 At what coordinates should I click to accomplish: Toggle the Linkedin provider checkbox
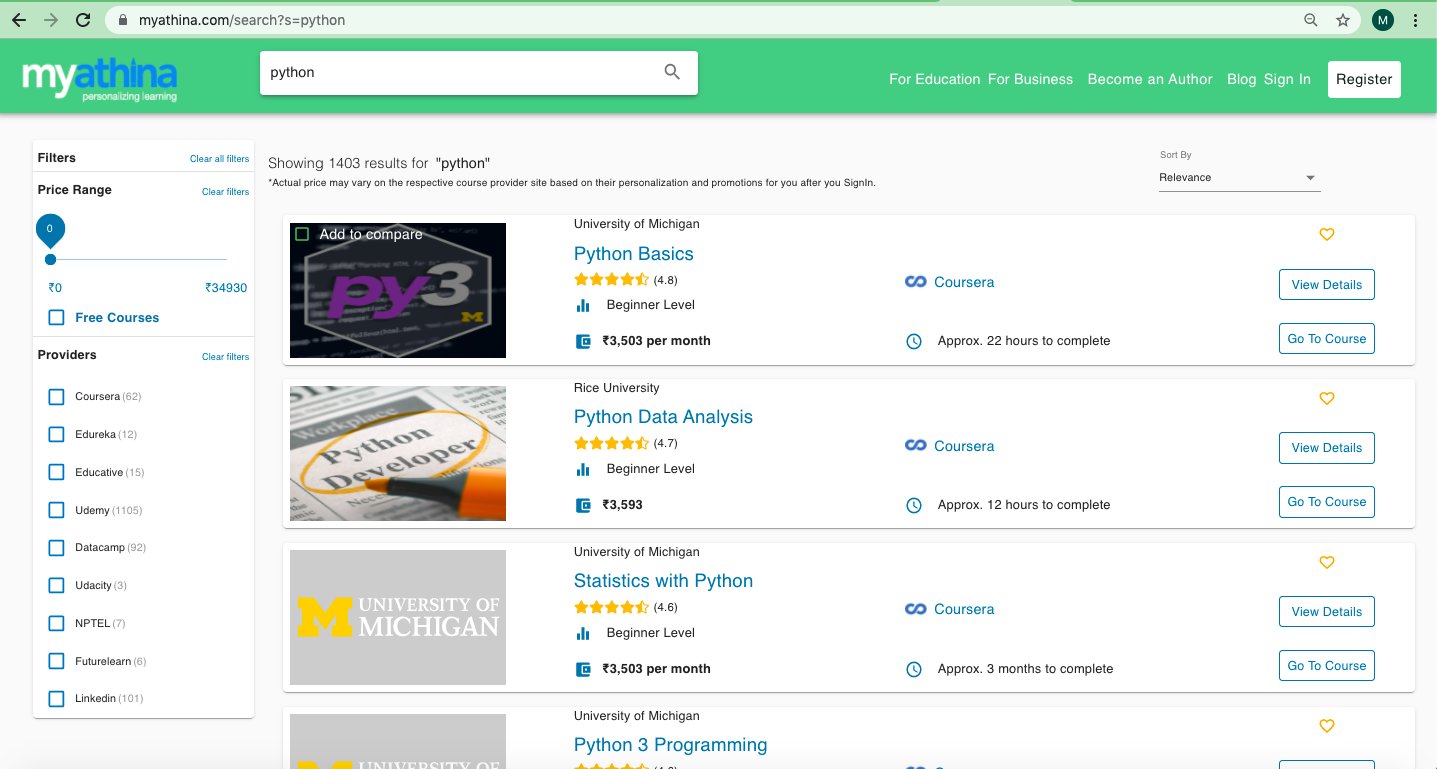57,698
